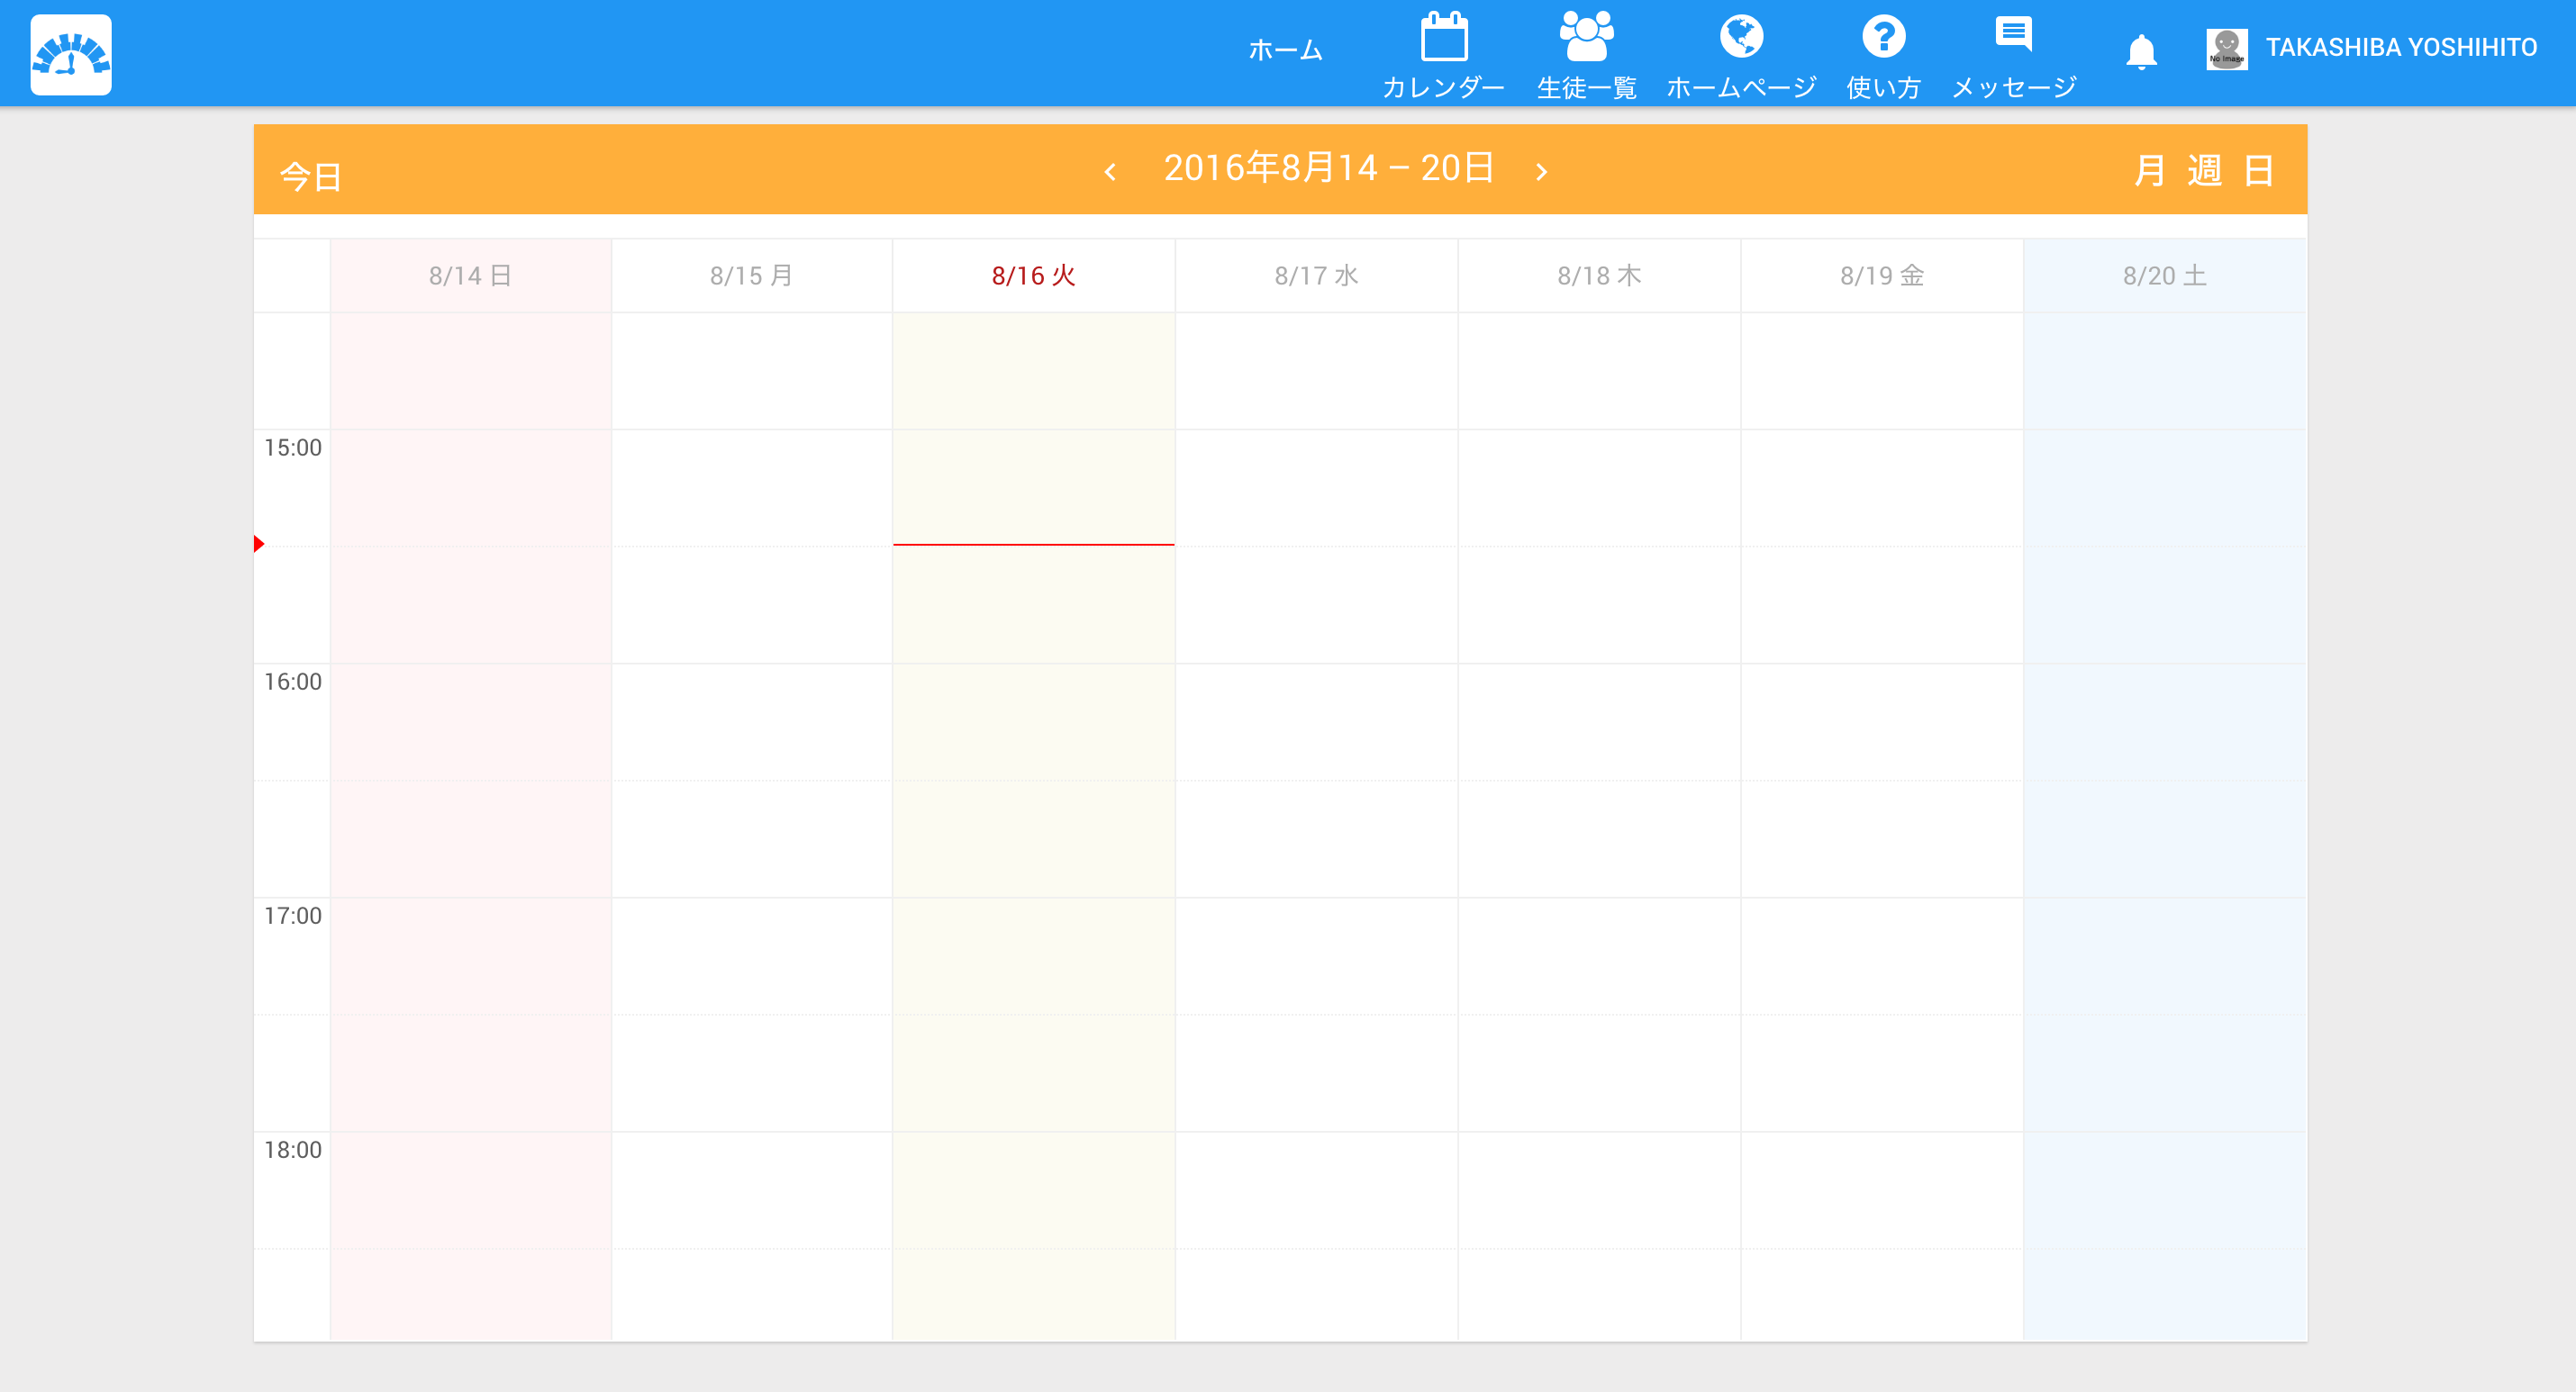
Task: Click the Today (今日) button
Action: pyautogui.click(x=311, y=177)
